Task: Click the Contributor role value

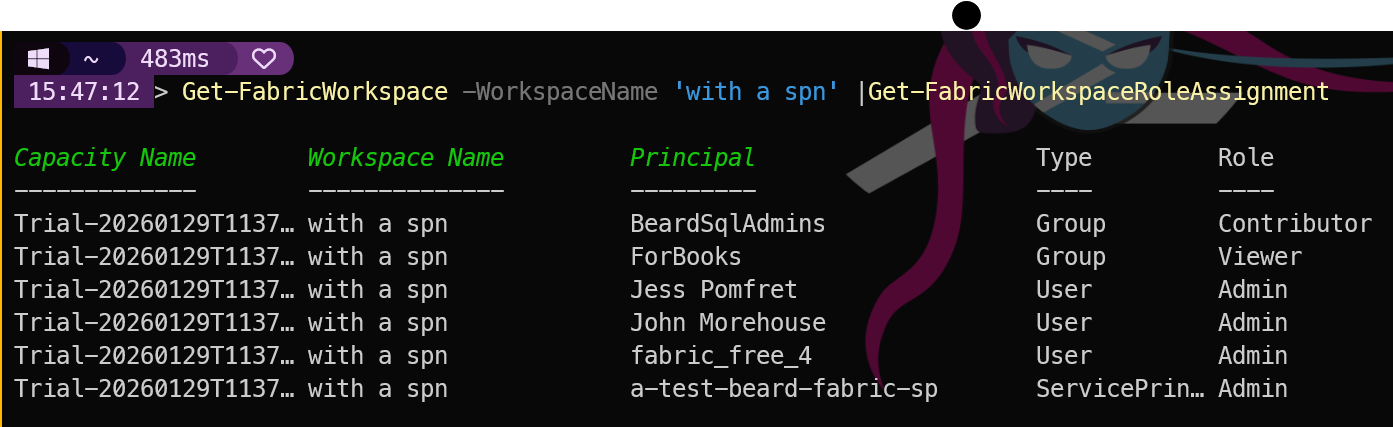Action: click(1295, 224)
